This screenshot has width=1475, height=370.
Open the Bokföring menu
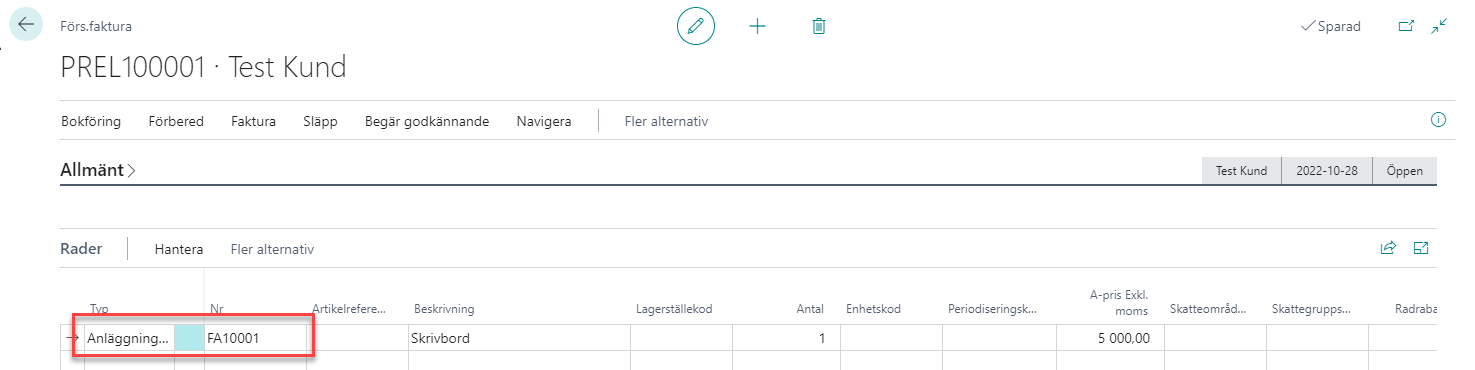tap(91, 121)
